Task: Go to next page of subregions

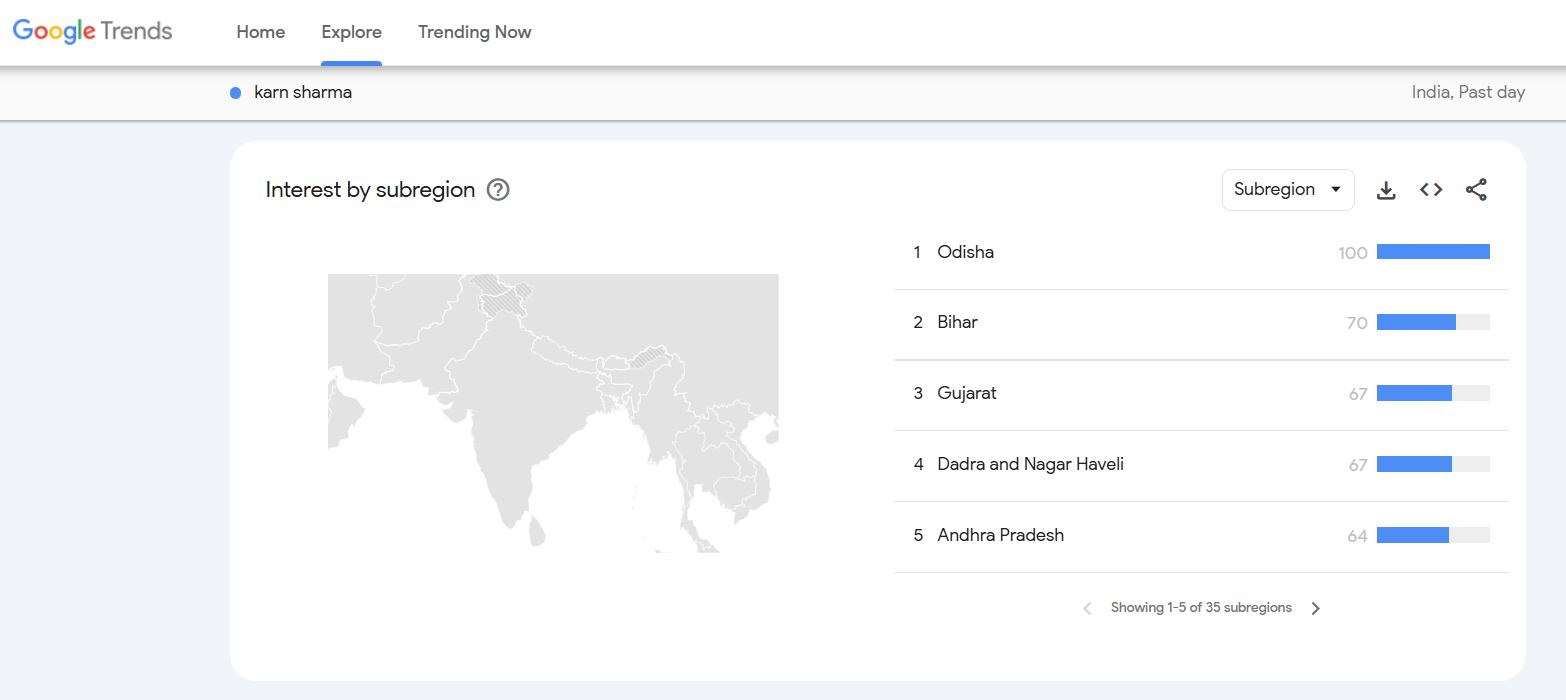Action: click(1316, 608)
